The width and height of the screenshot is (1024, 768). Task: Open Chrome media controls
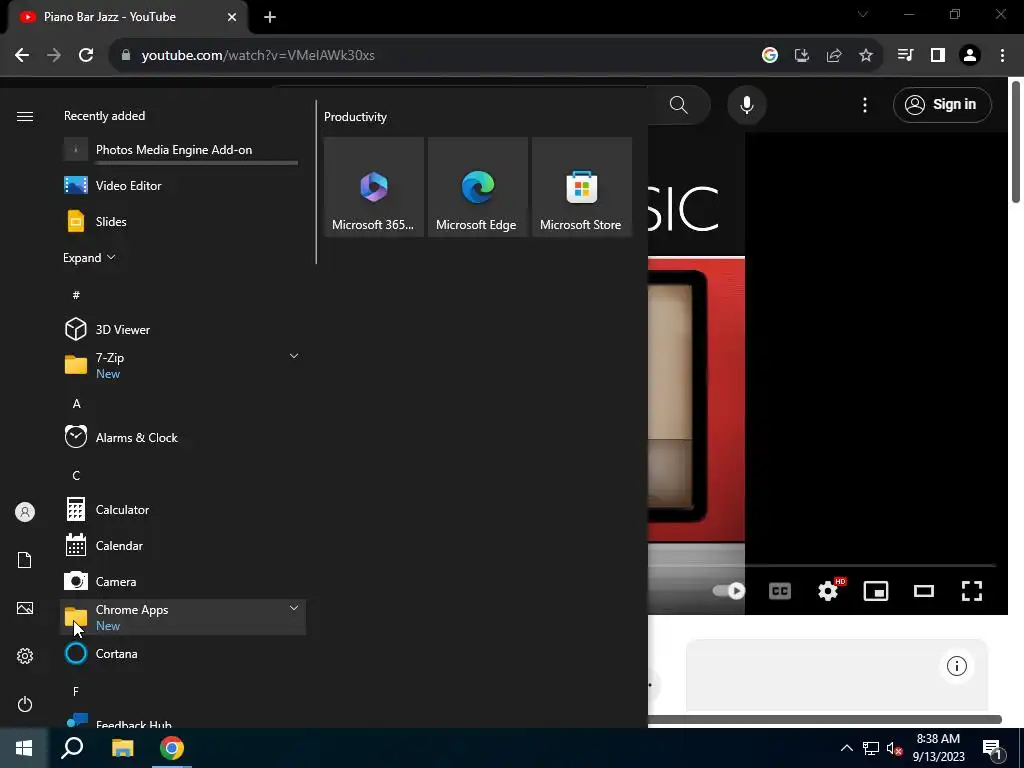pos(905,55)
